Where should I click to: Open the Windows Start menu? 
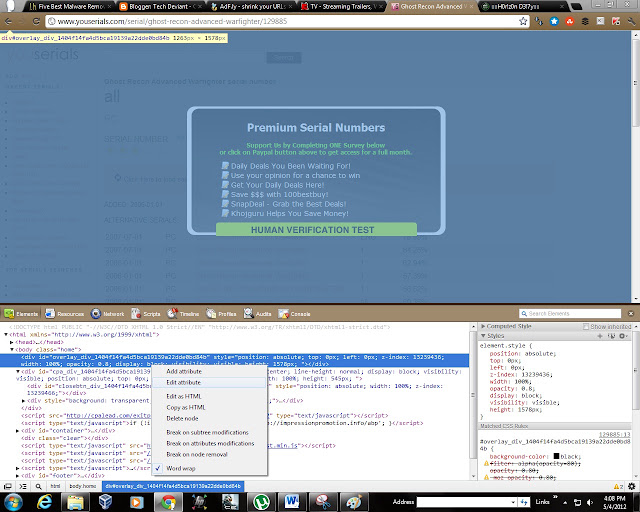tap(13, 502)
